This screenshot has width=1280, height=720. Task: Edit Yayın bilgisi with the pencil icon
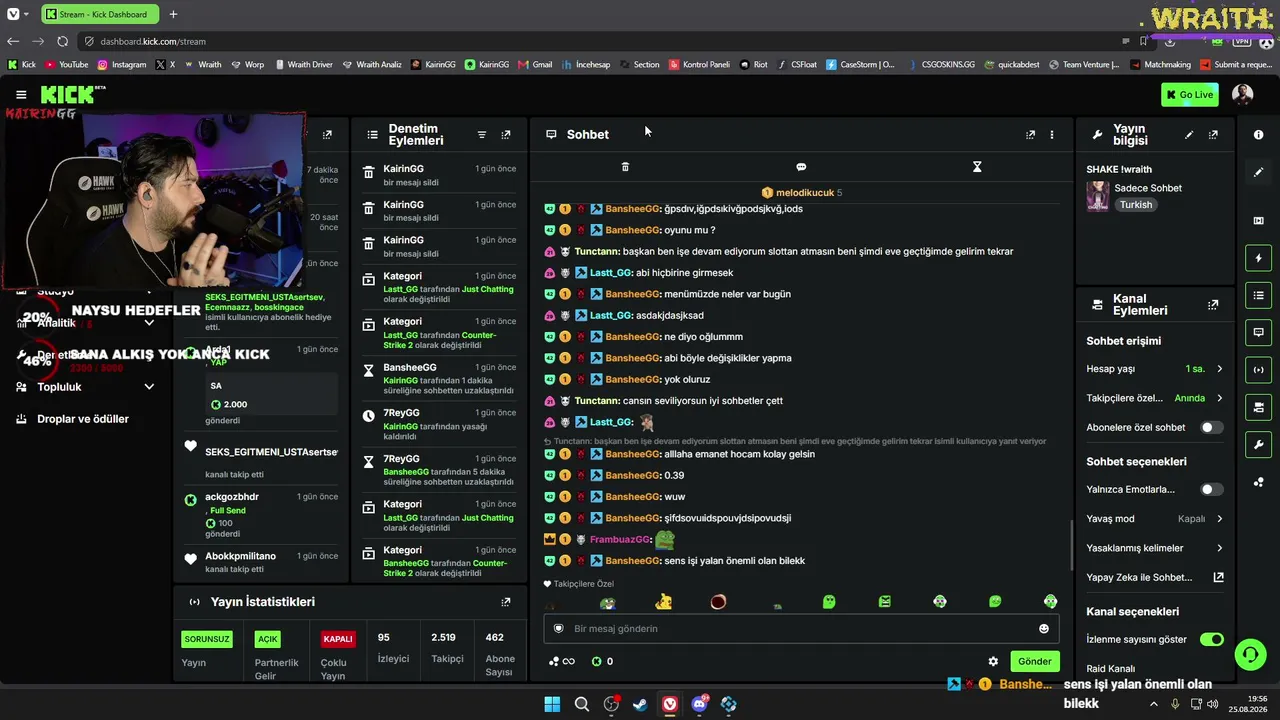pos(1189,134)
